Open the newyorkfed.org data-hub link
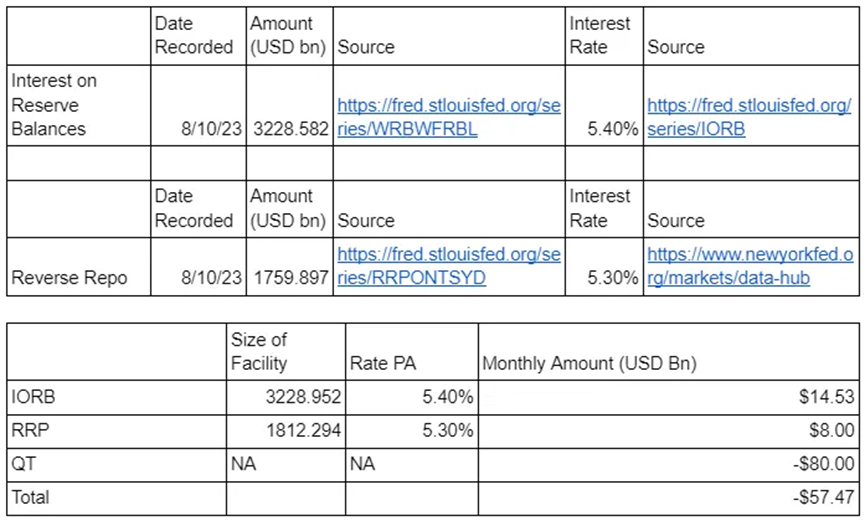 (x=750, y=265)
